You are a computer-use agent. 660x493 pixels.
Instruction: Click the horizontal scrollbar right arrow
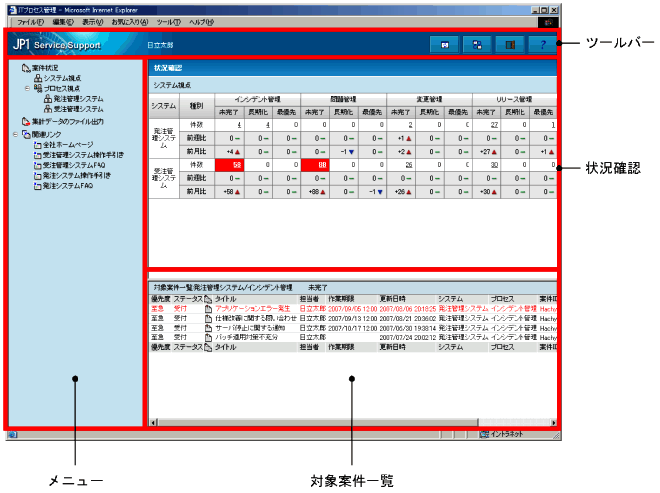(x=553, y=422)
